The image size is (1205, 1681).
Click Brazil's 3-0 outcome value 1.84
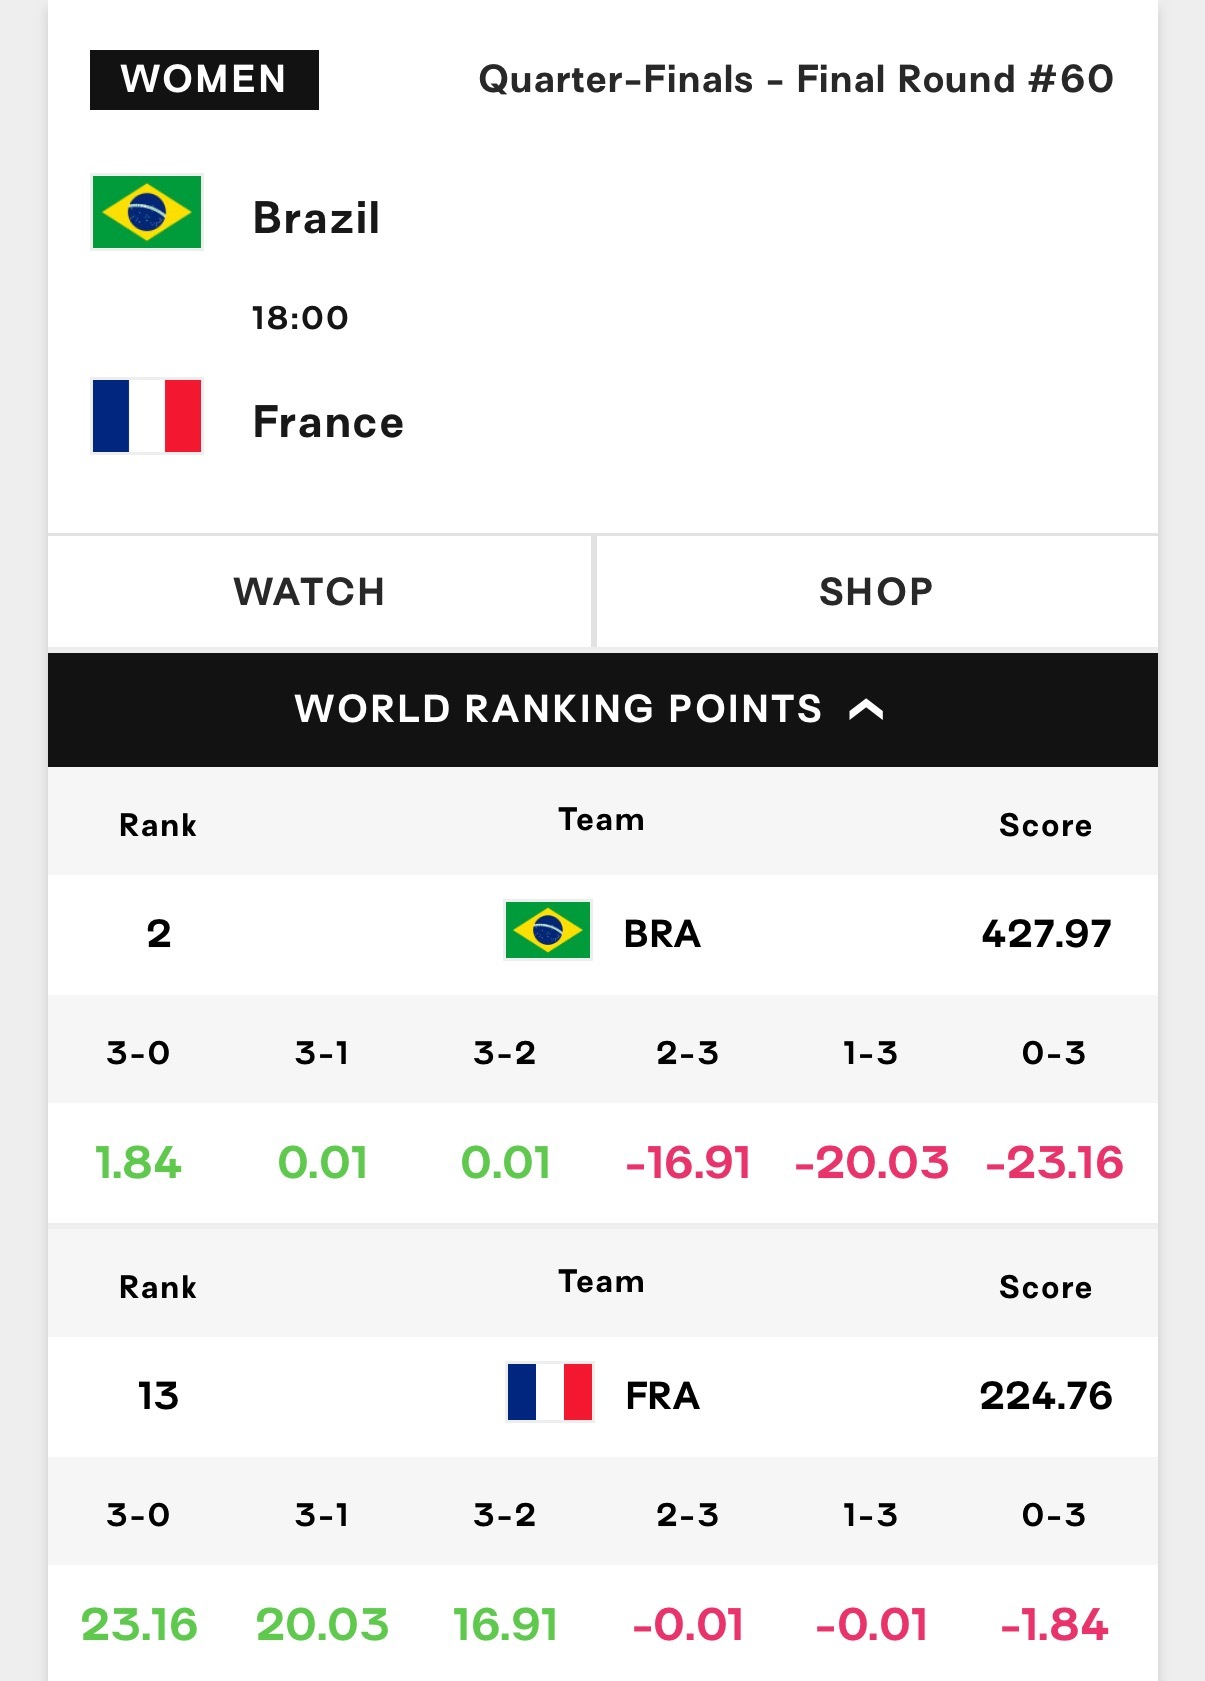point(138,1162)
